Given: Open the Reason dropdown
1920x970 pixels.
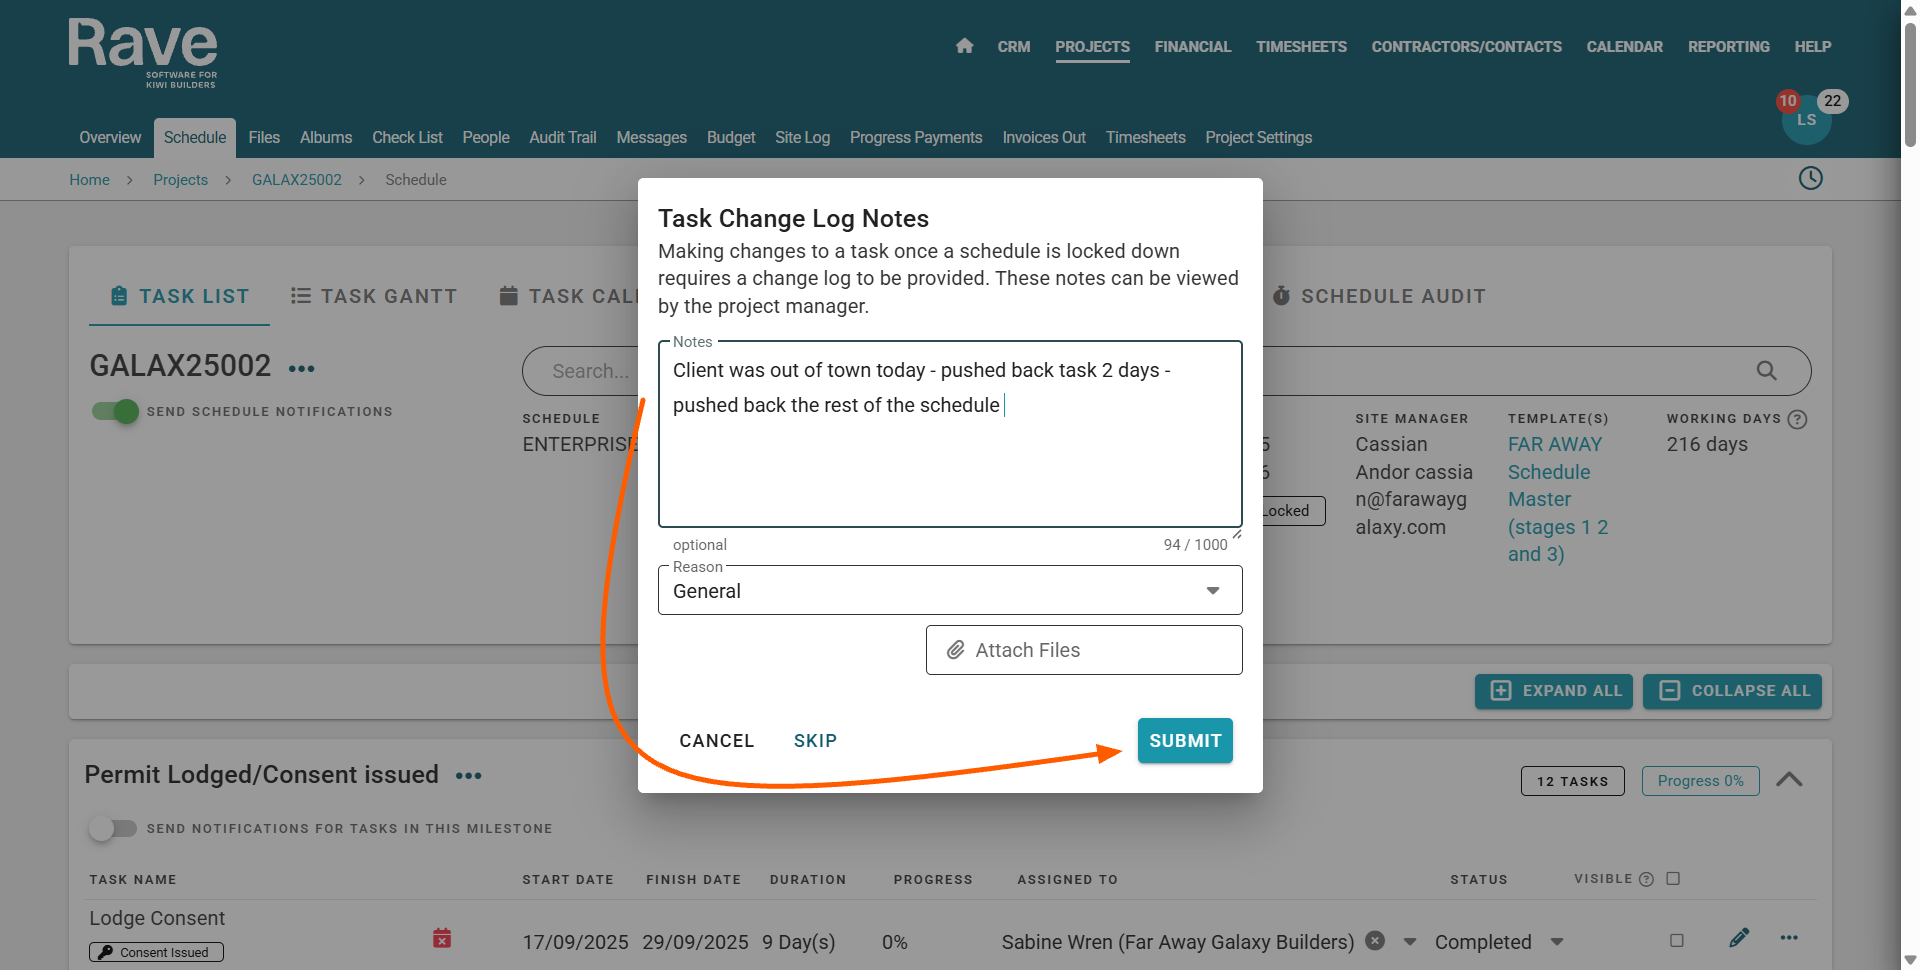Looking at the screenshot, I should coord(949,591).
